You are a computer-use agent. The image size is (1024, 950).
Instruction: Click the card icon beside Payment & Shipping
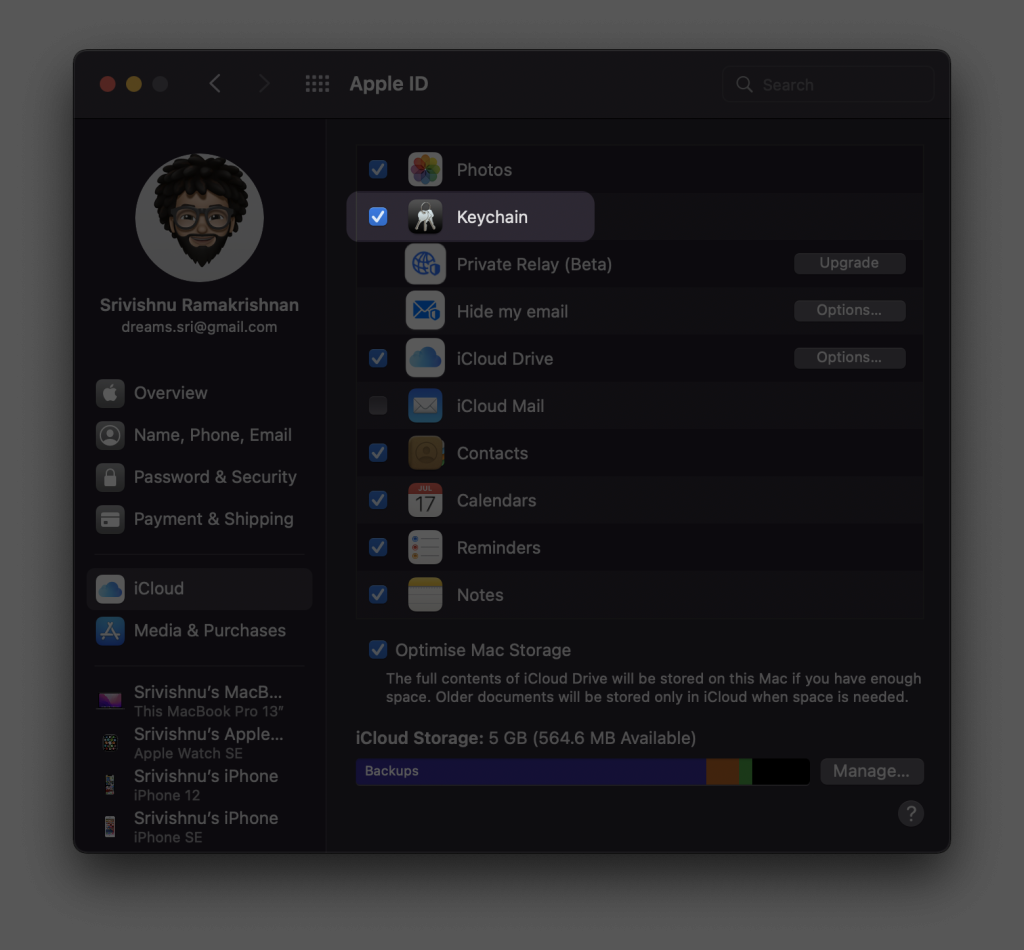click(110, 519)
